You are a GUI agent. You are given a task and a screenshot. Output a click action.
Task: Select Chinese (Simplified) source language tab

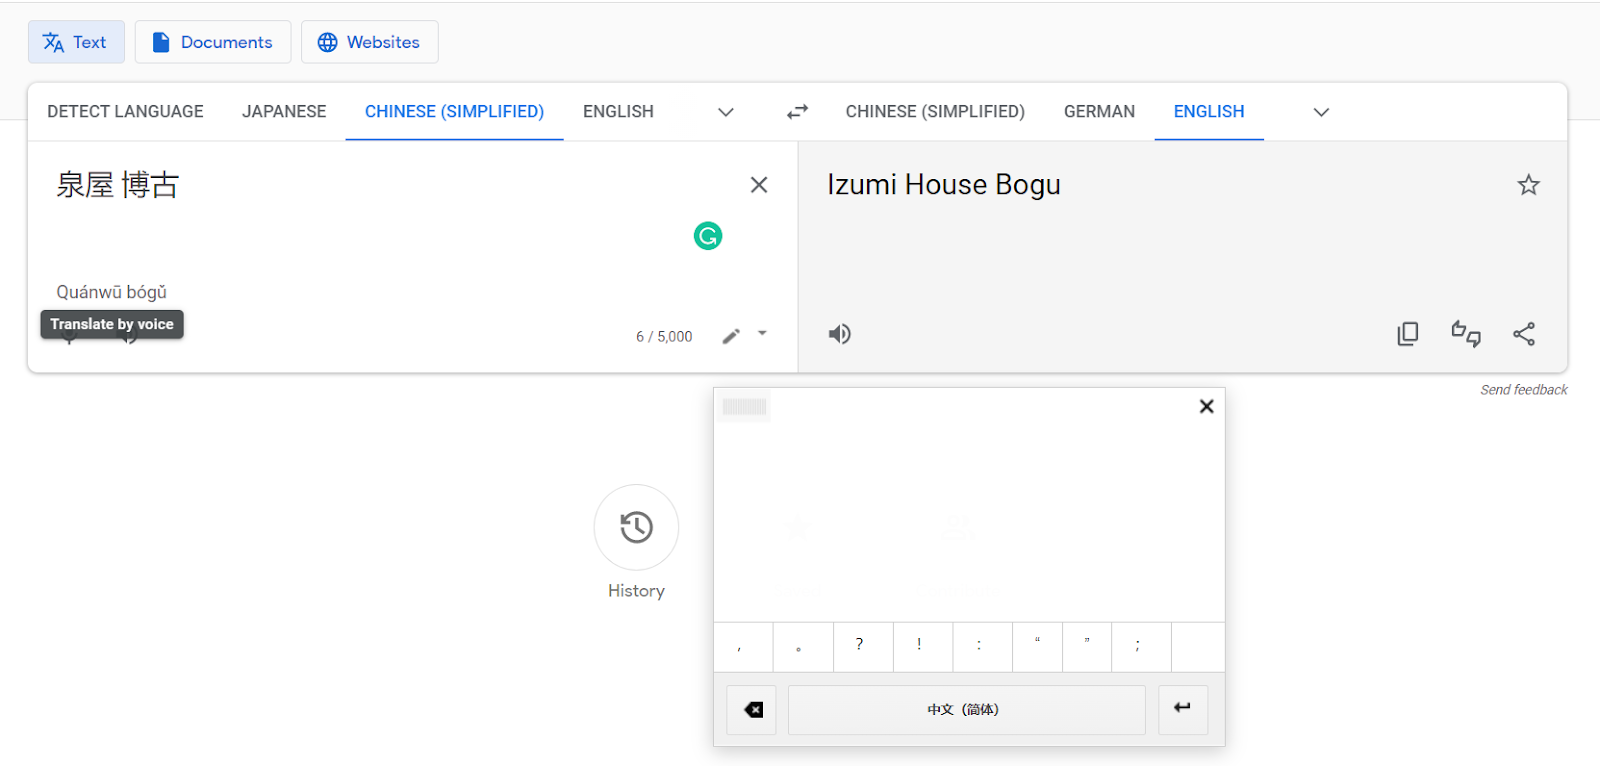454,111
